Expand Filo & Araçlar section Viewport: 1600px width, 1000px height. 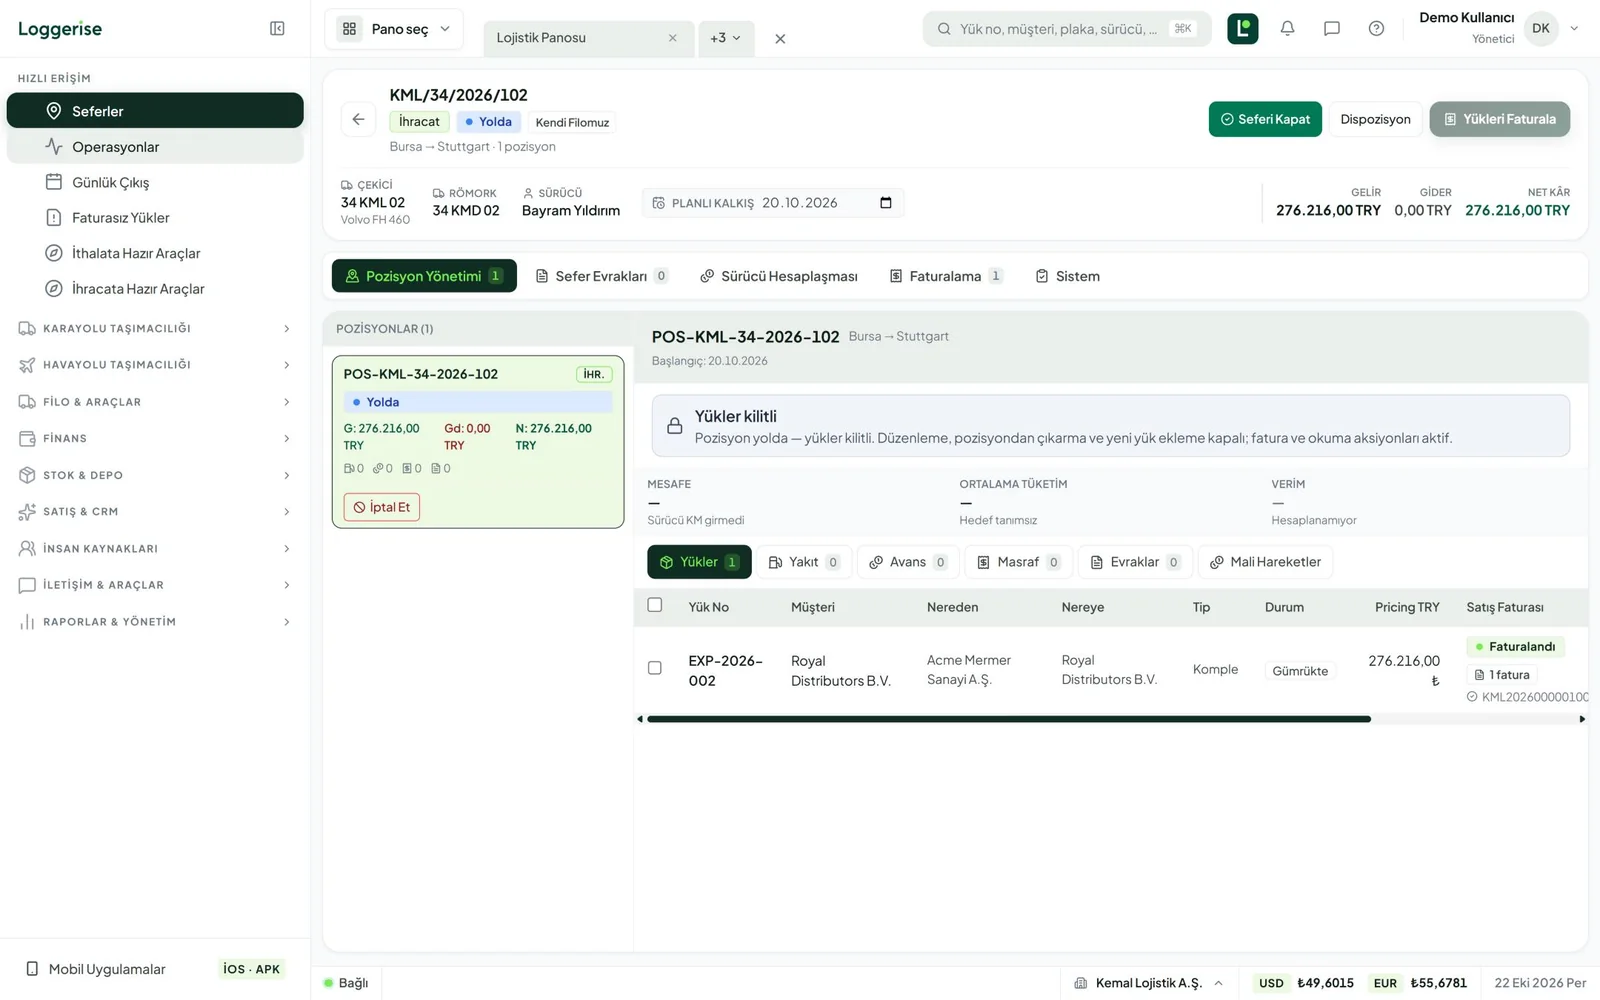155,402
